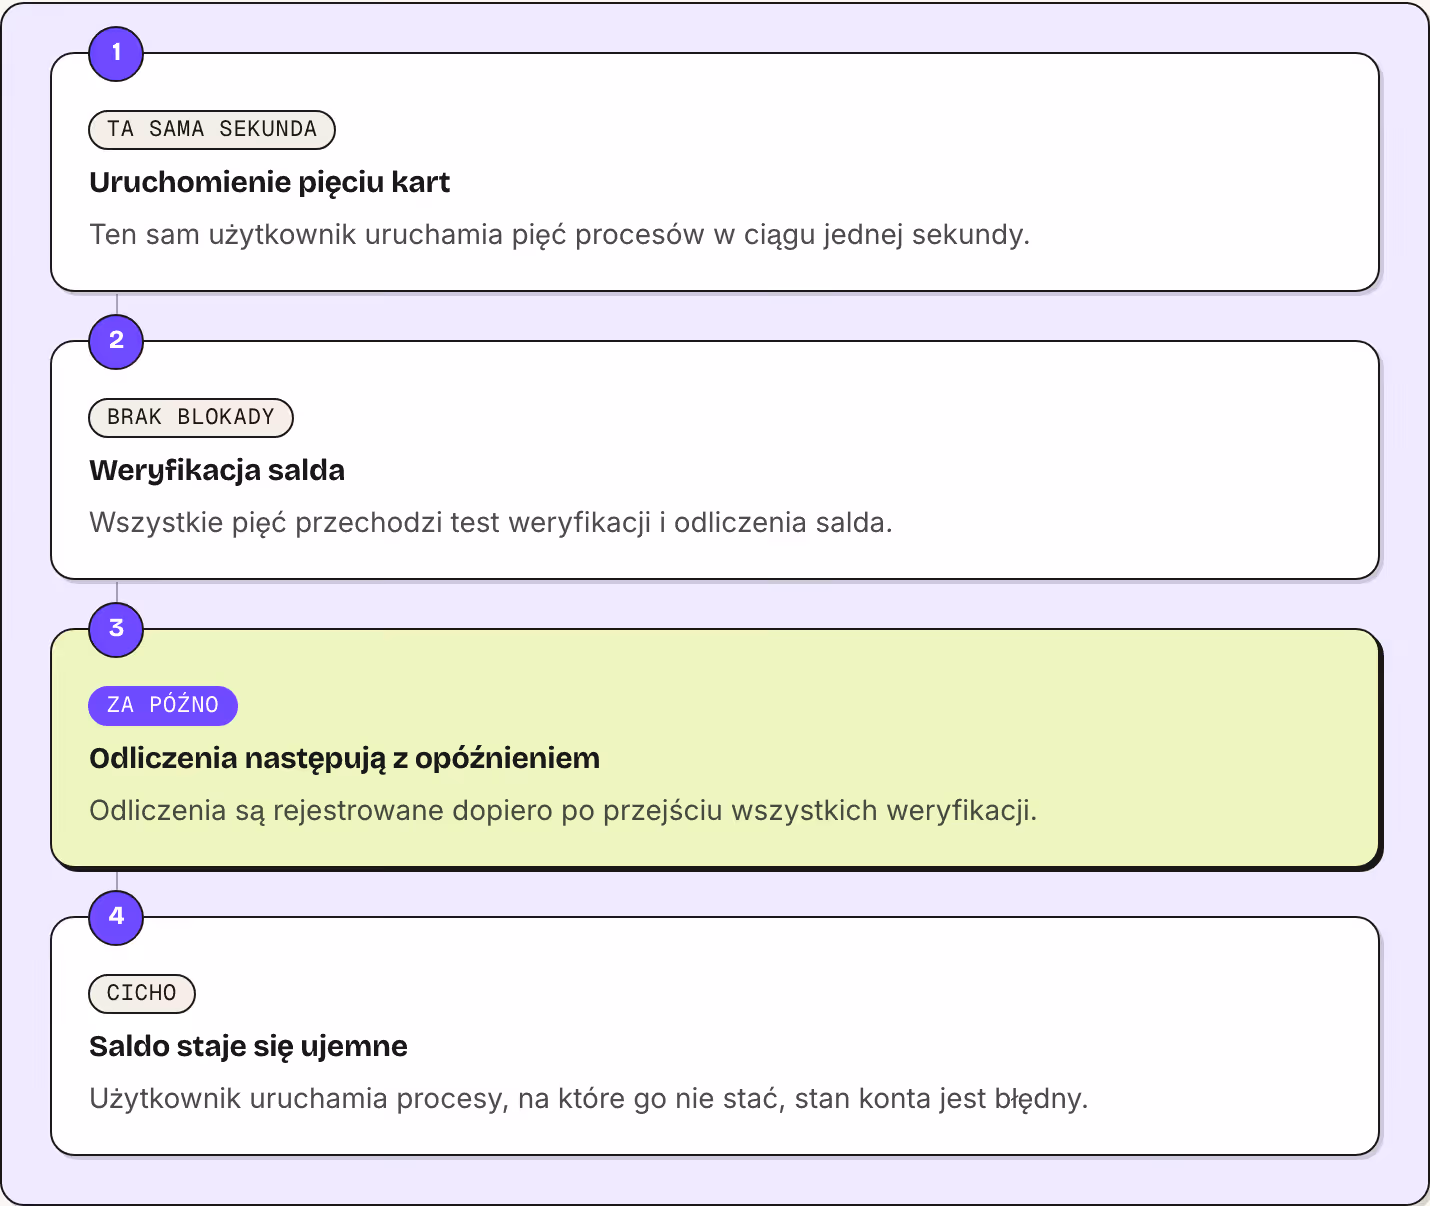Click the step 4 number badge
Screen dimensions: 1430x1206
[116, 917]
